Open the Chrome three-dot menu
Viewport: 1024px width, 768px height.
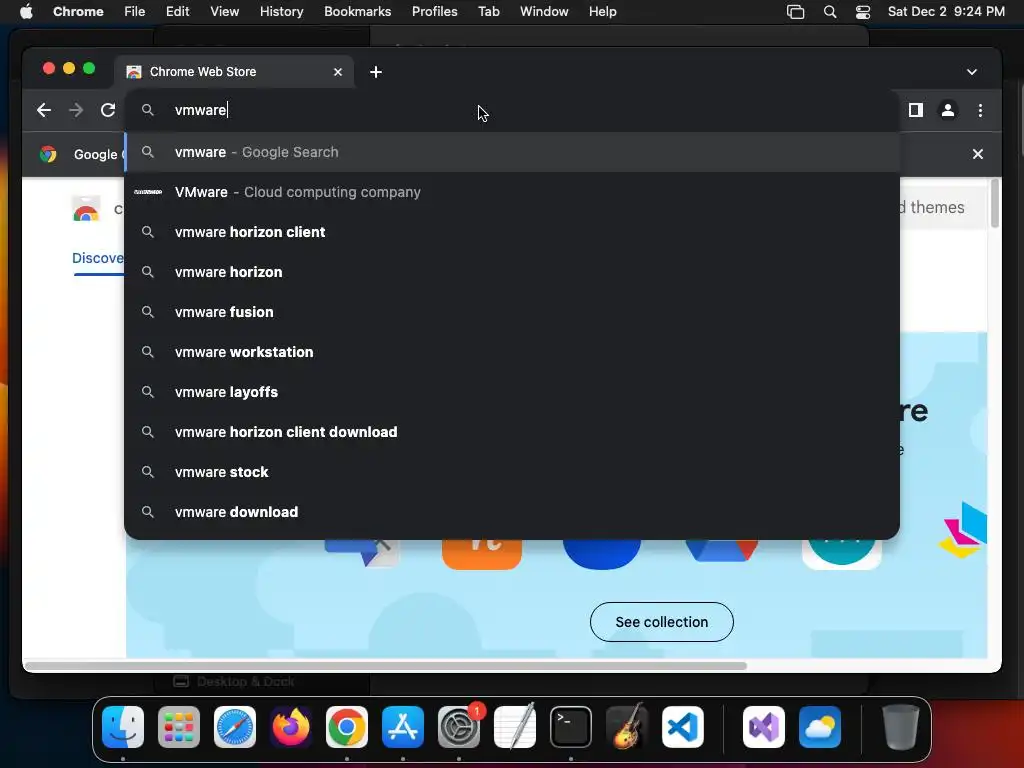pos(980,110)
